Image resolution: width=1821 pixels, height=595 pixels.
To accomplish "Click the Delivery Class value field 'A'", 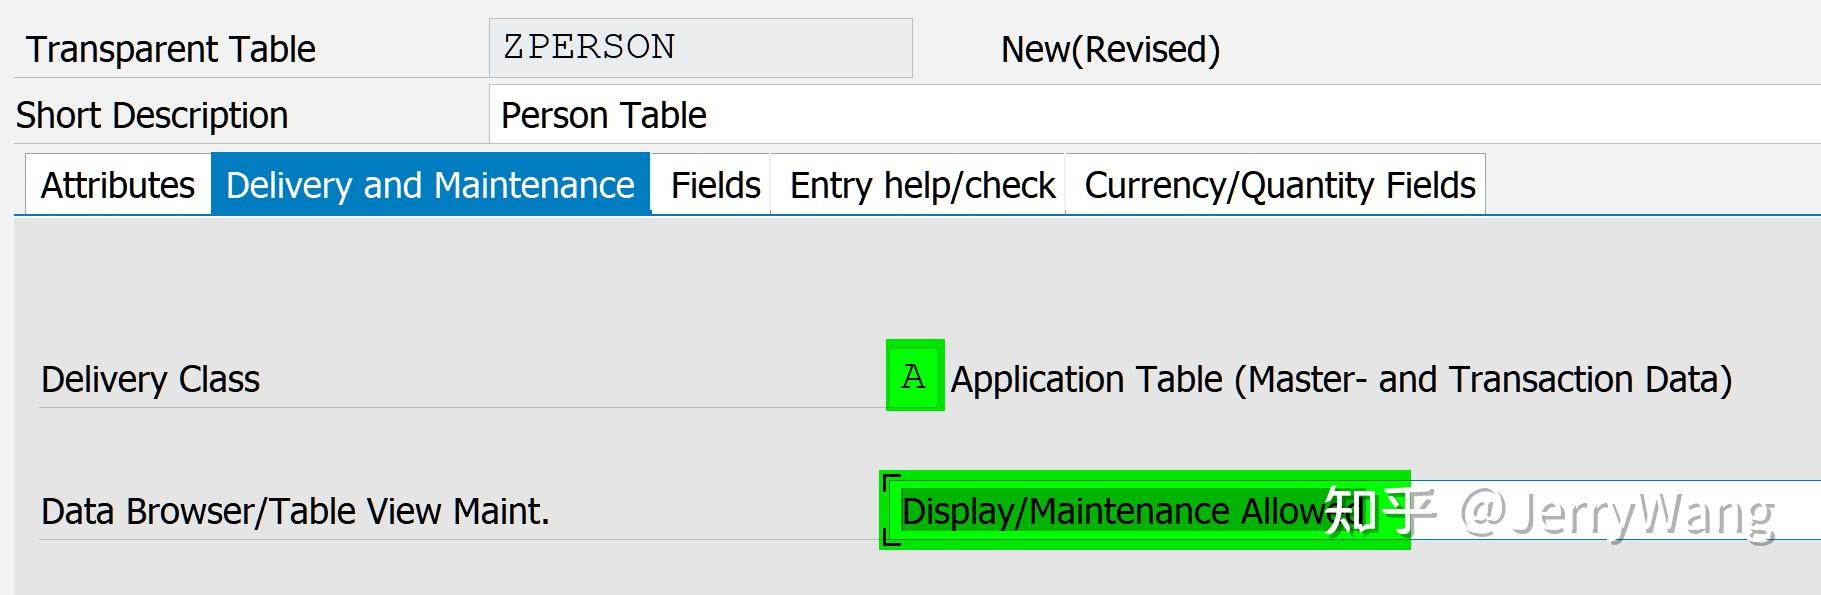I will [914, 377].
